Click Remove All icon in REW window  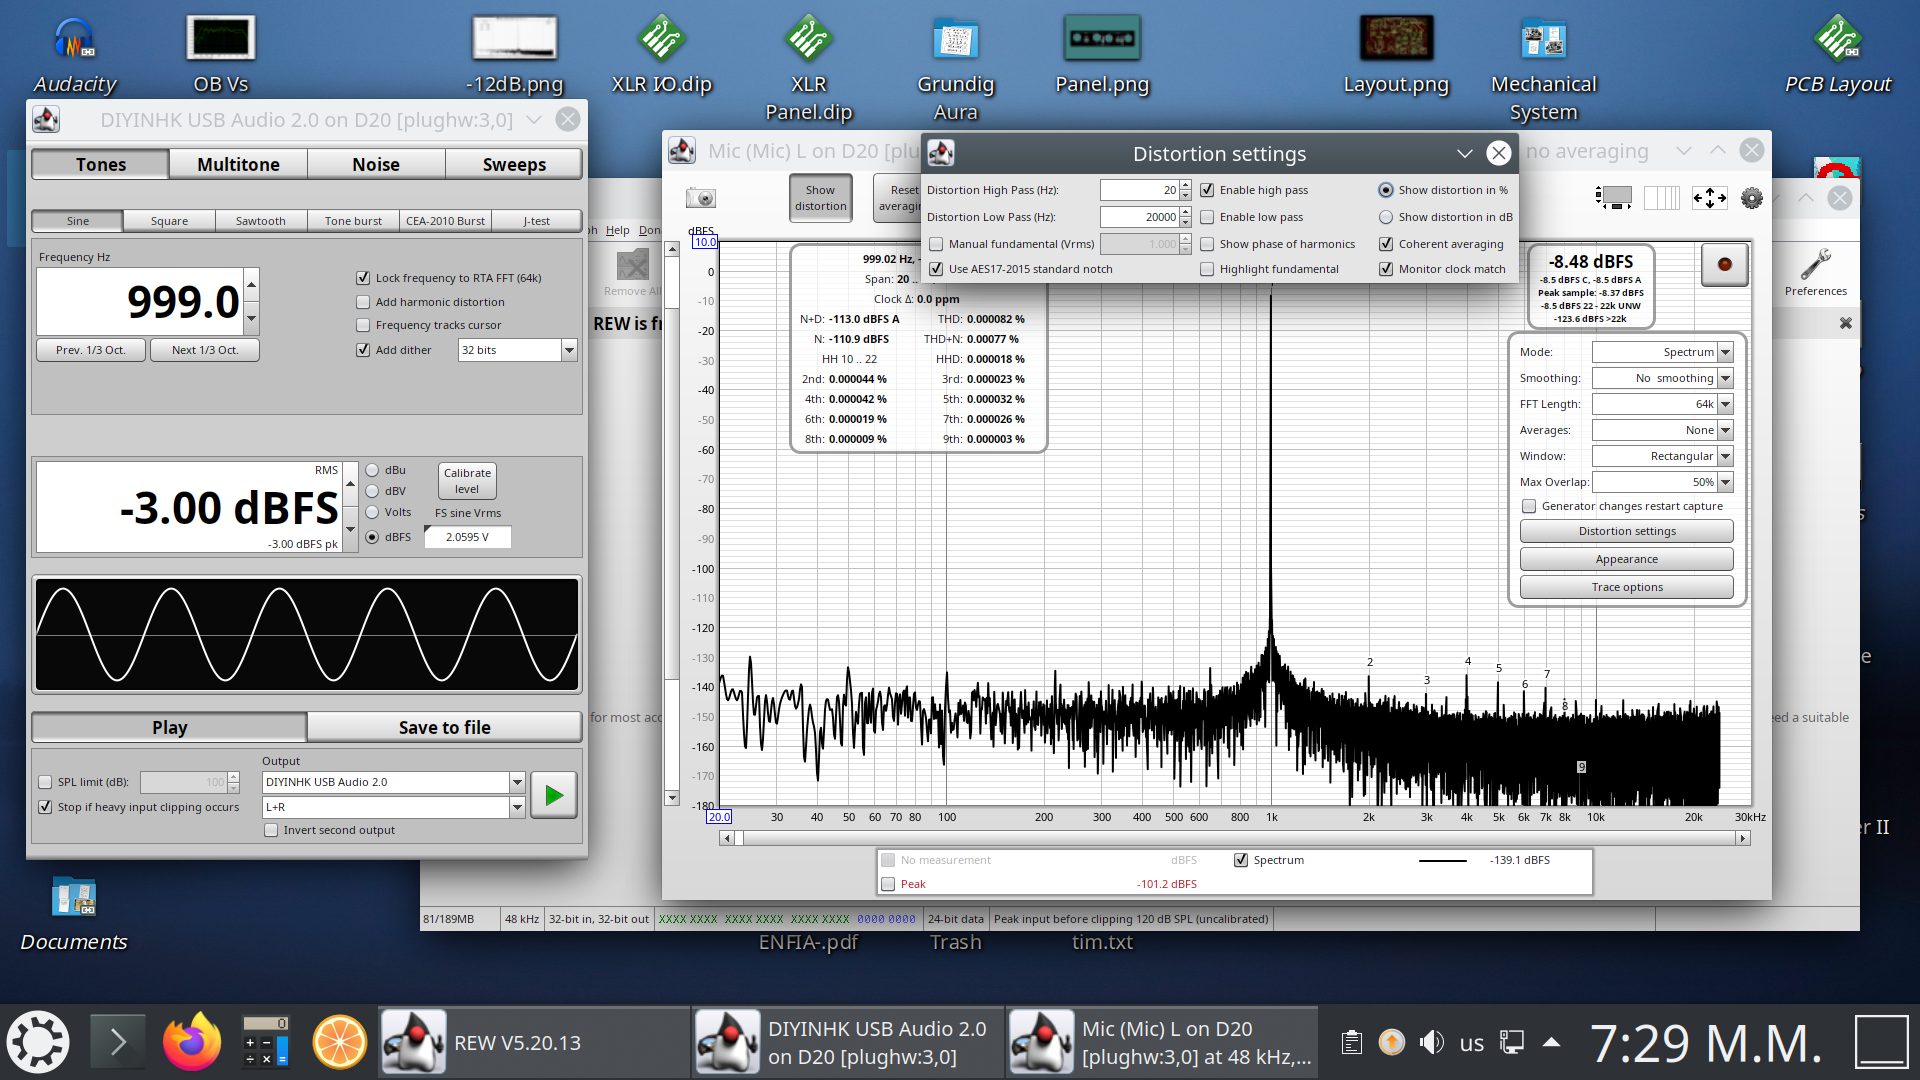coord(632,272)
